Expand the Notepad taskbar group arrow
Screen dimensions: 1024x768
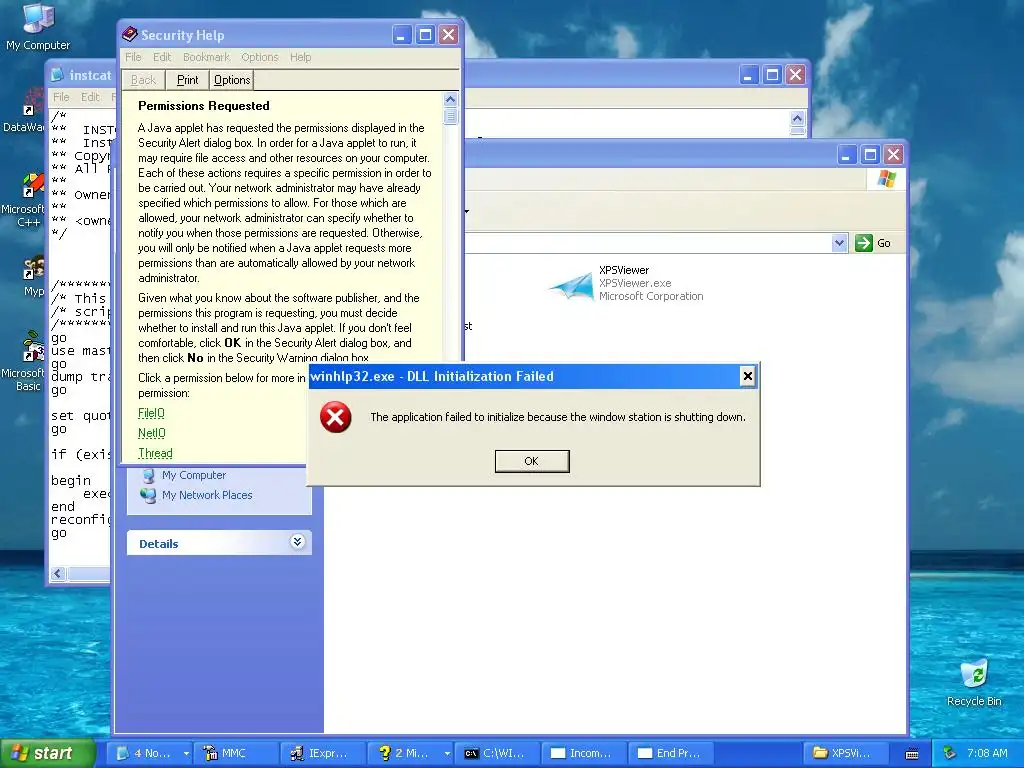click(x=186, y=753)
